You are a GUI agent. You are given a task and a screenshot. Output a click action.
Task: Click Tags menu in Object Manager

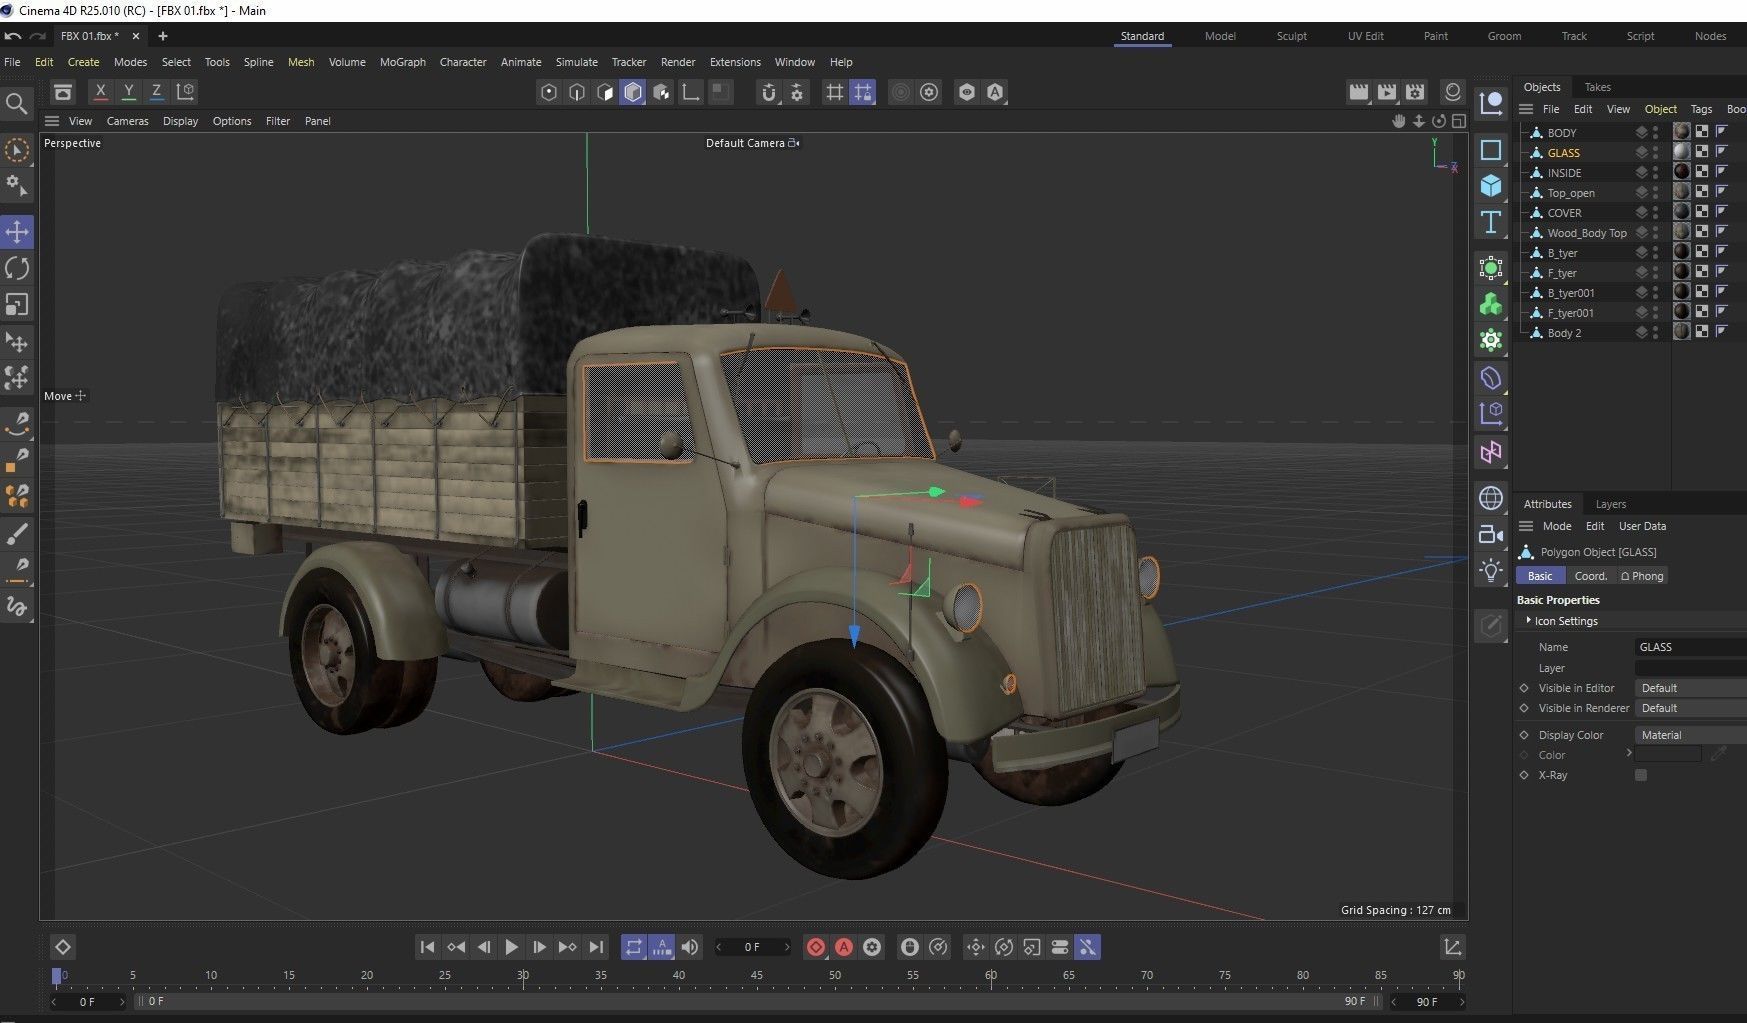(1701, 109)
